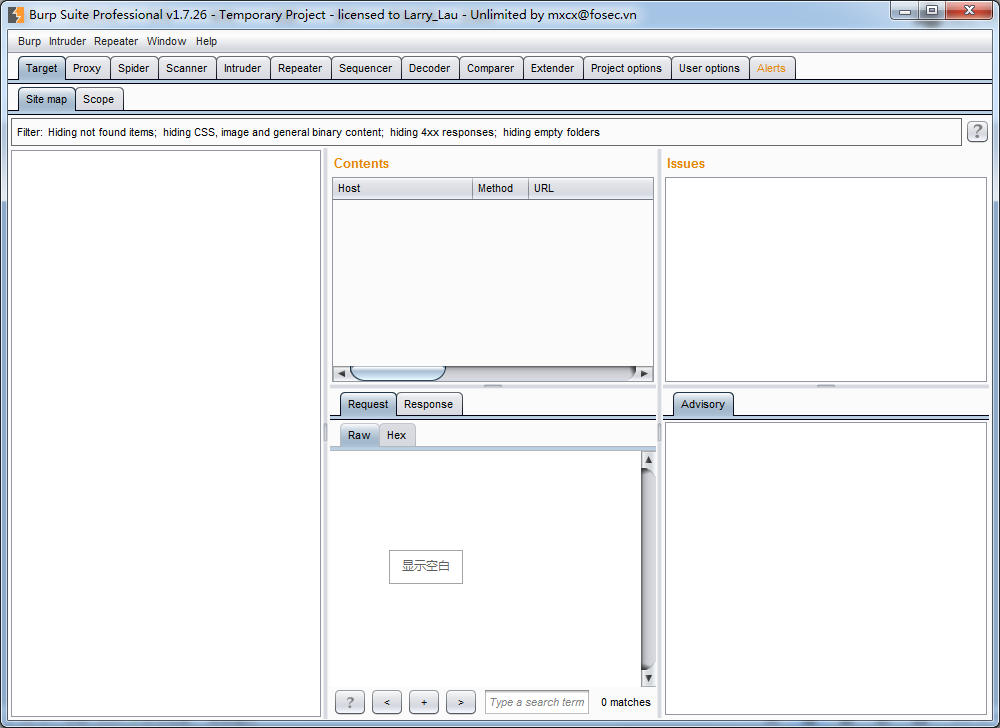This screenshot has width=1000, height=728.
Task: Click the Issues heading
Action: (686, 163)
